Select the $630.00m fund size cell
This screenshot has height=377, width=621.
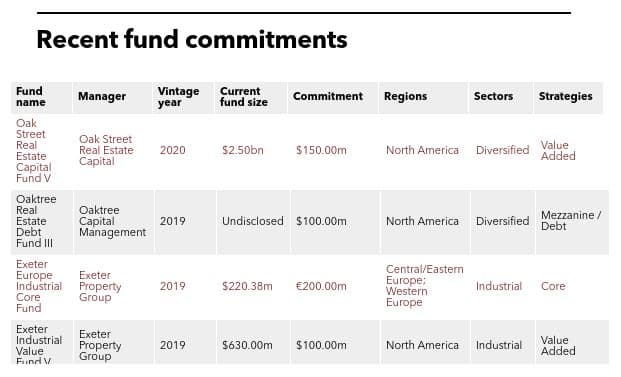pos(253,342)
